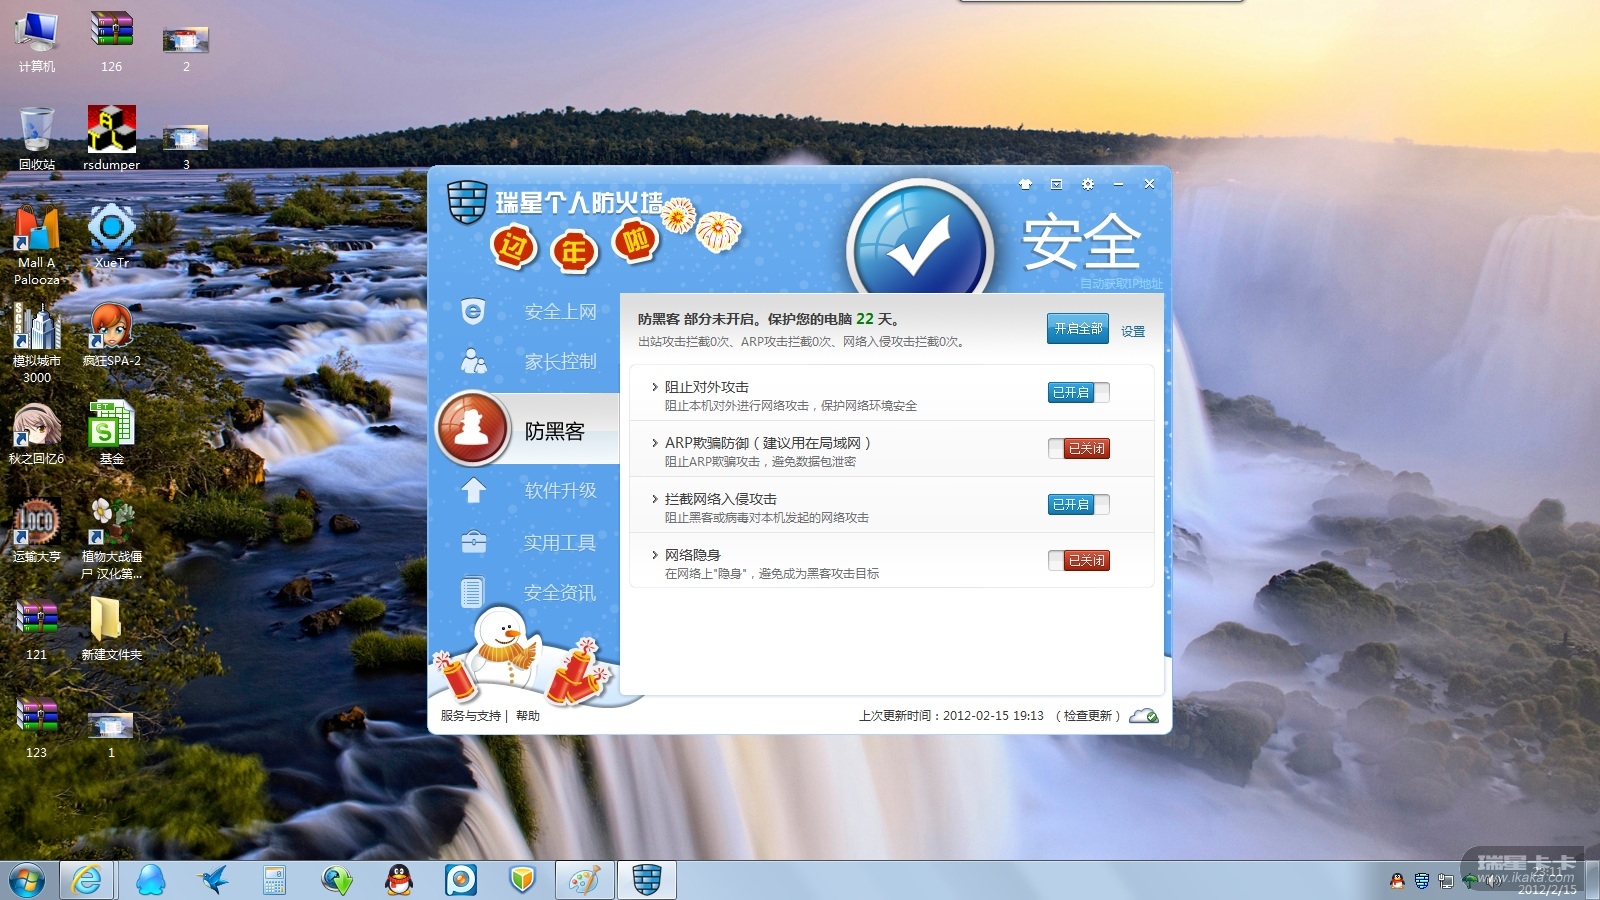Select the 秋之回忆6 desktop shortcut
The height and width of the screenshot is (900, 1600).
[x=37, y=433]
